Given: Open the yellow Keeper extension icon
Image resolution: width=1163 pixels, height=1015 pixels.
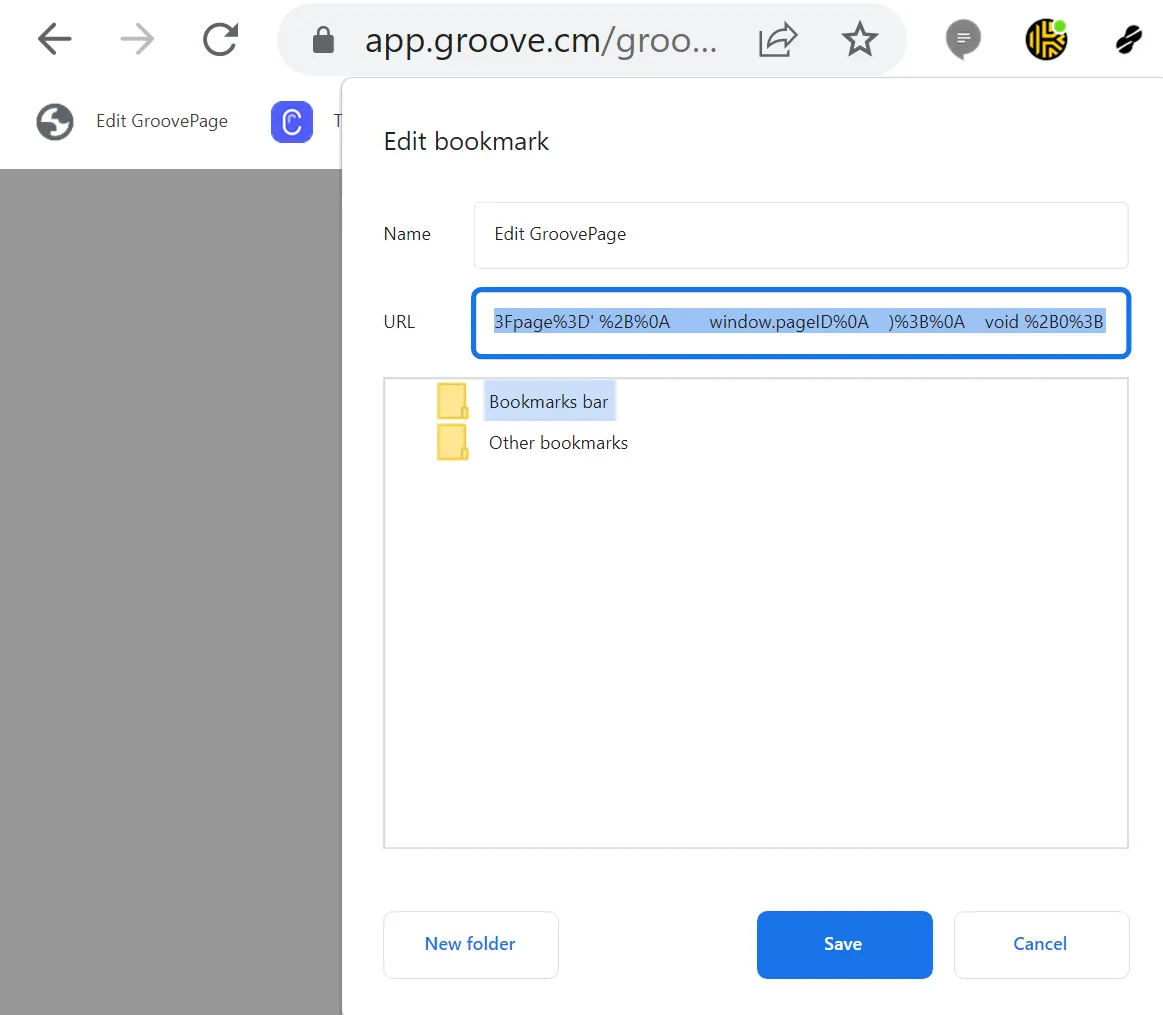Looking at the screenshot, I should 1047,39.
